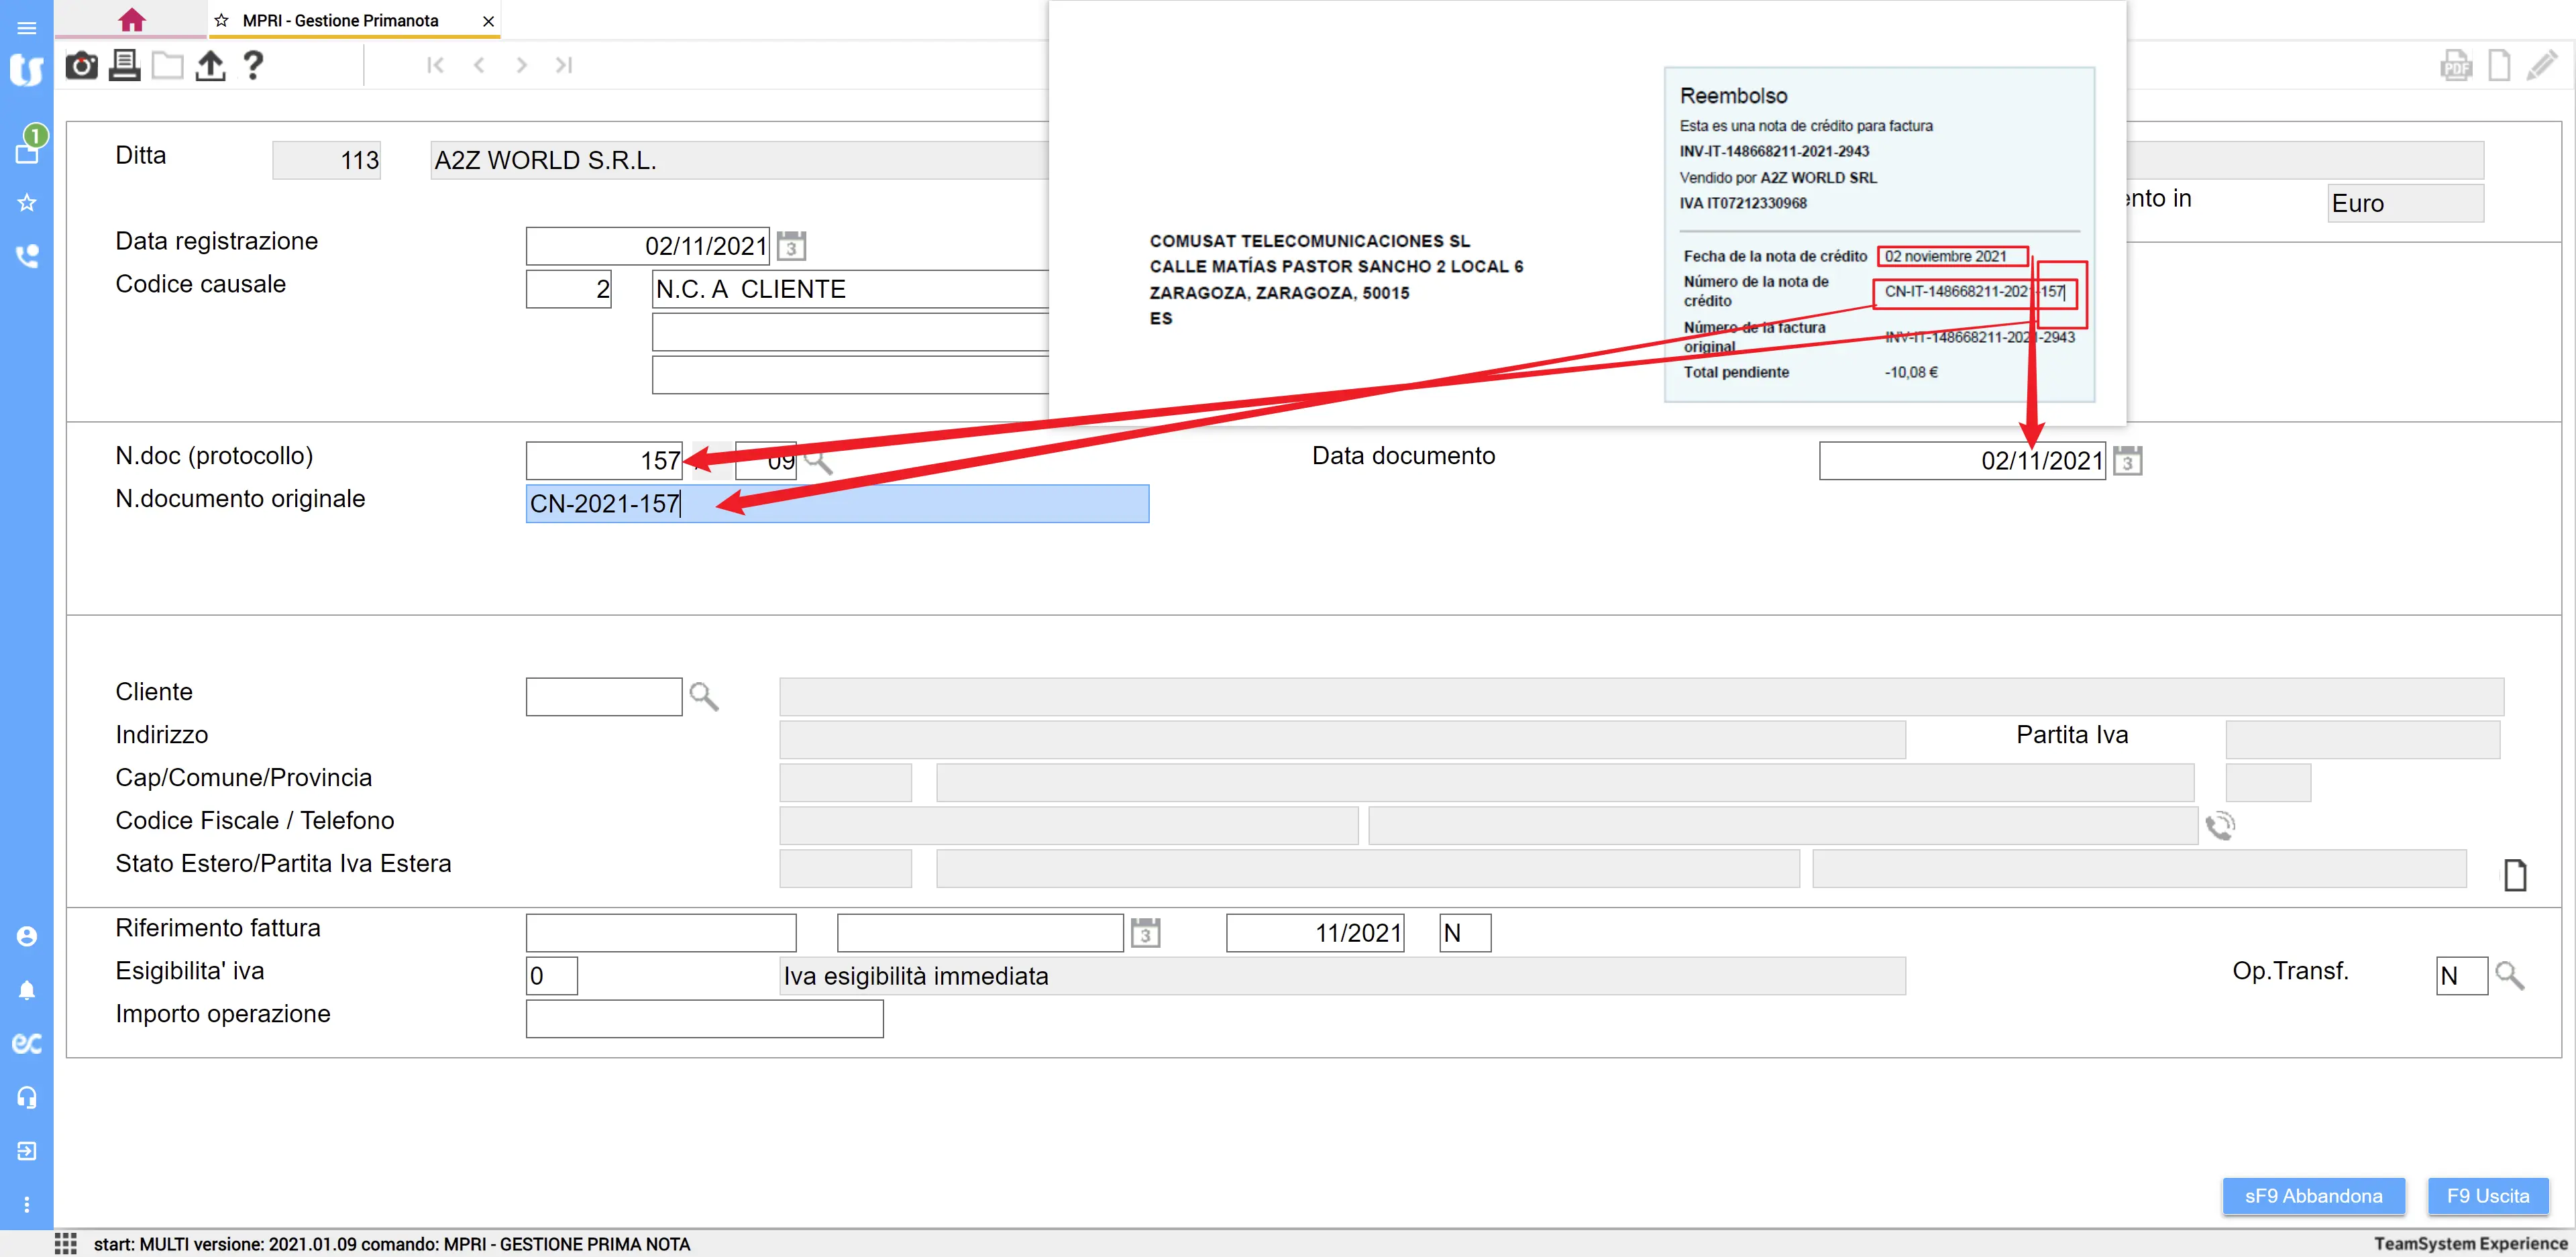Click the print icon in toolbar
This screenshot has width=2576, height=1257.
(x=124, y=66)
